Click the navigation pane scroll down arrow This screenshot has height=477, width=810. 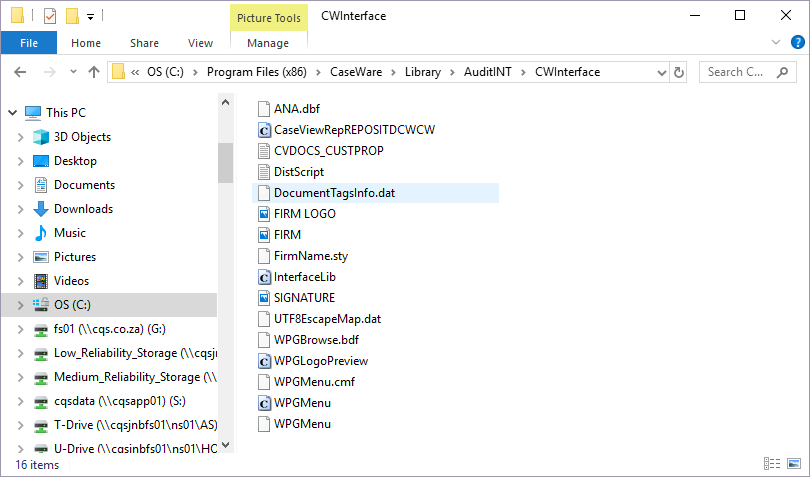(225, 445)
